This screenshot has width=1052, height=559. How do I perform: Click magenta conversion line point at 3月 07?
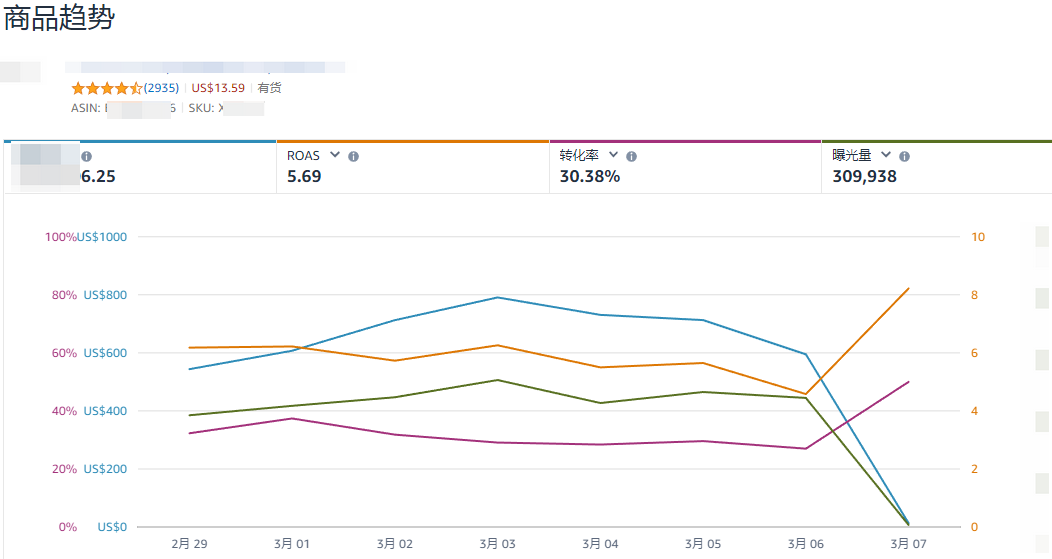point(908,381)
